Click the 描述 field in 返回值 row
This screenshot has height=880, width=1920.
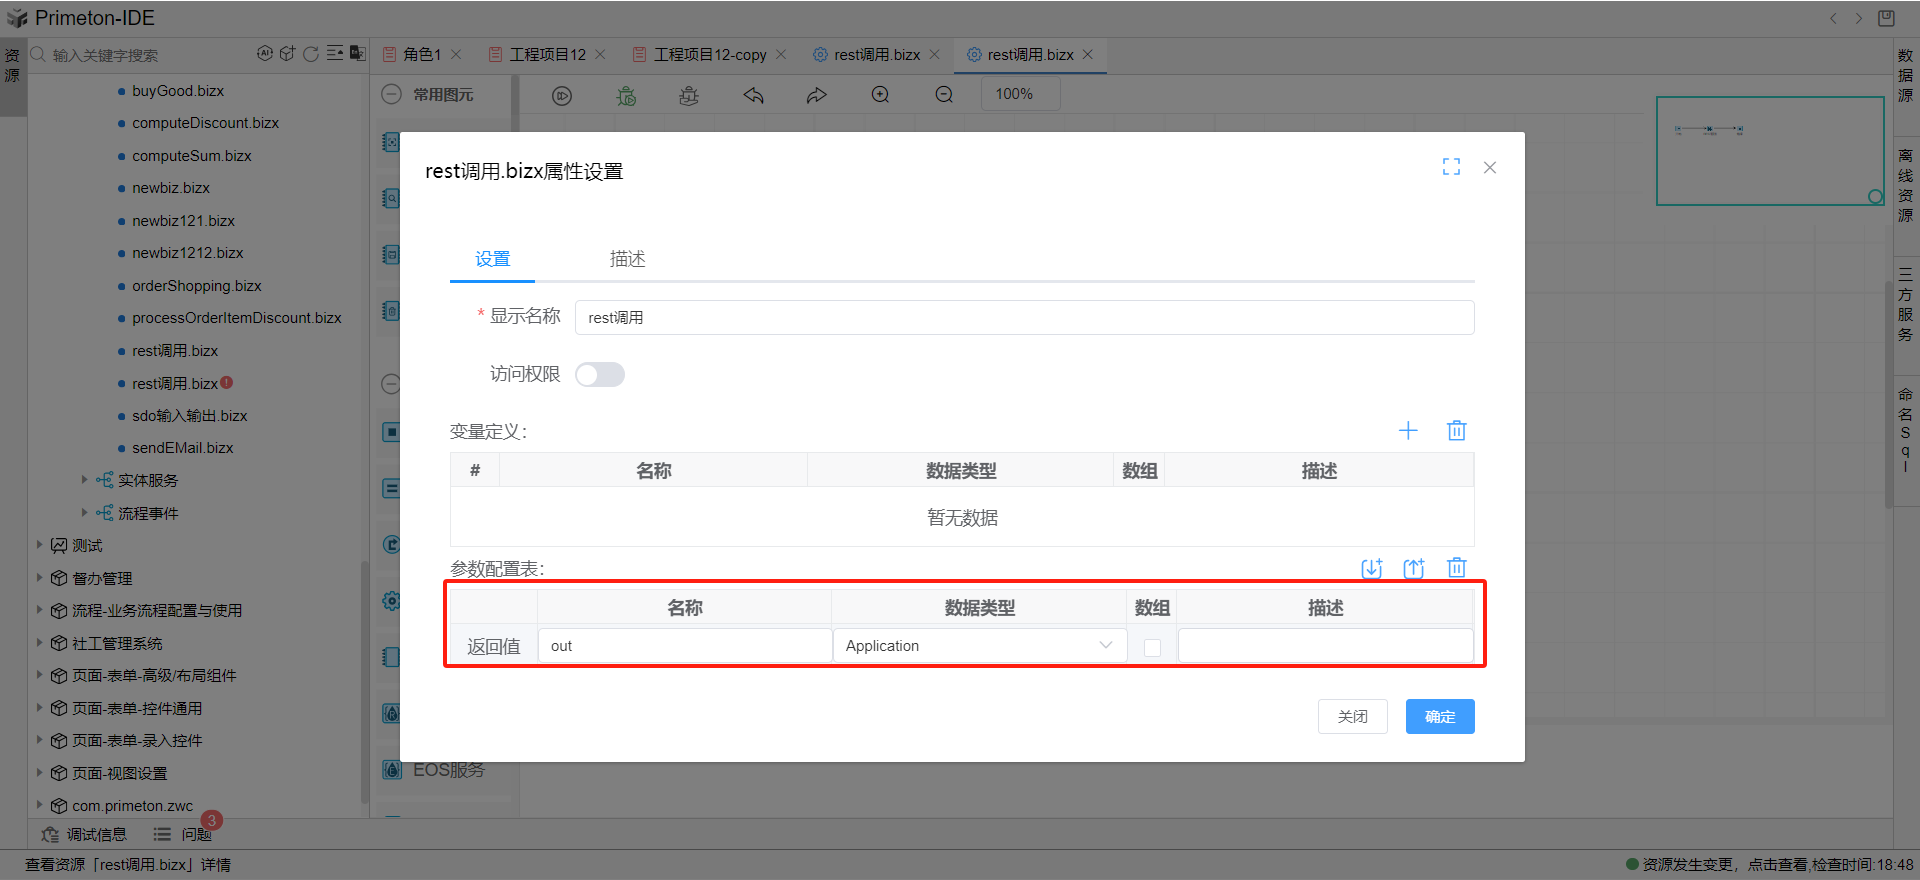pyautogui.click(x=1326, y=646)
